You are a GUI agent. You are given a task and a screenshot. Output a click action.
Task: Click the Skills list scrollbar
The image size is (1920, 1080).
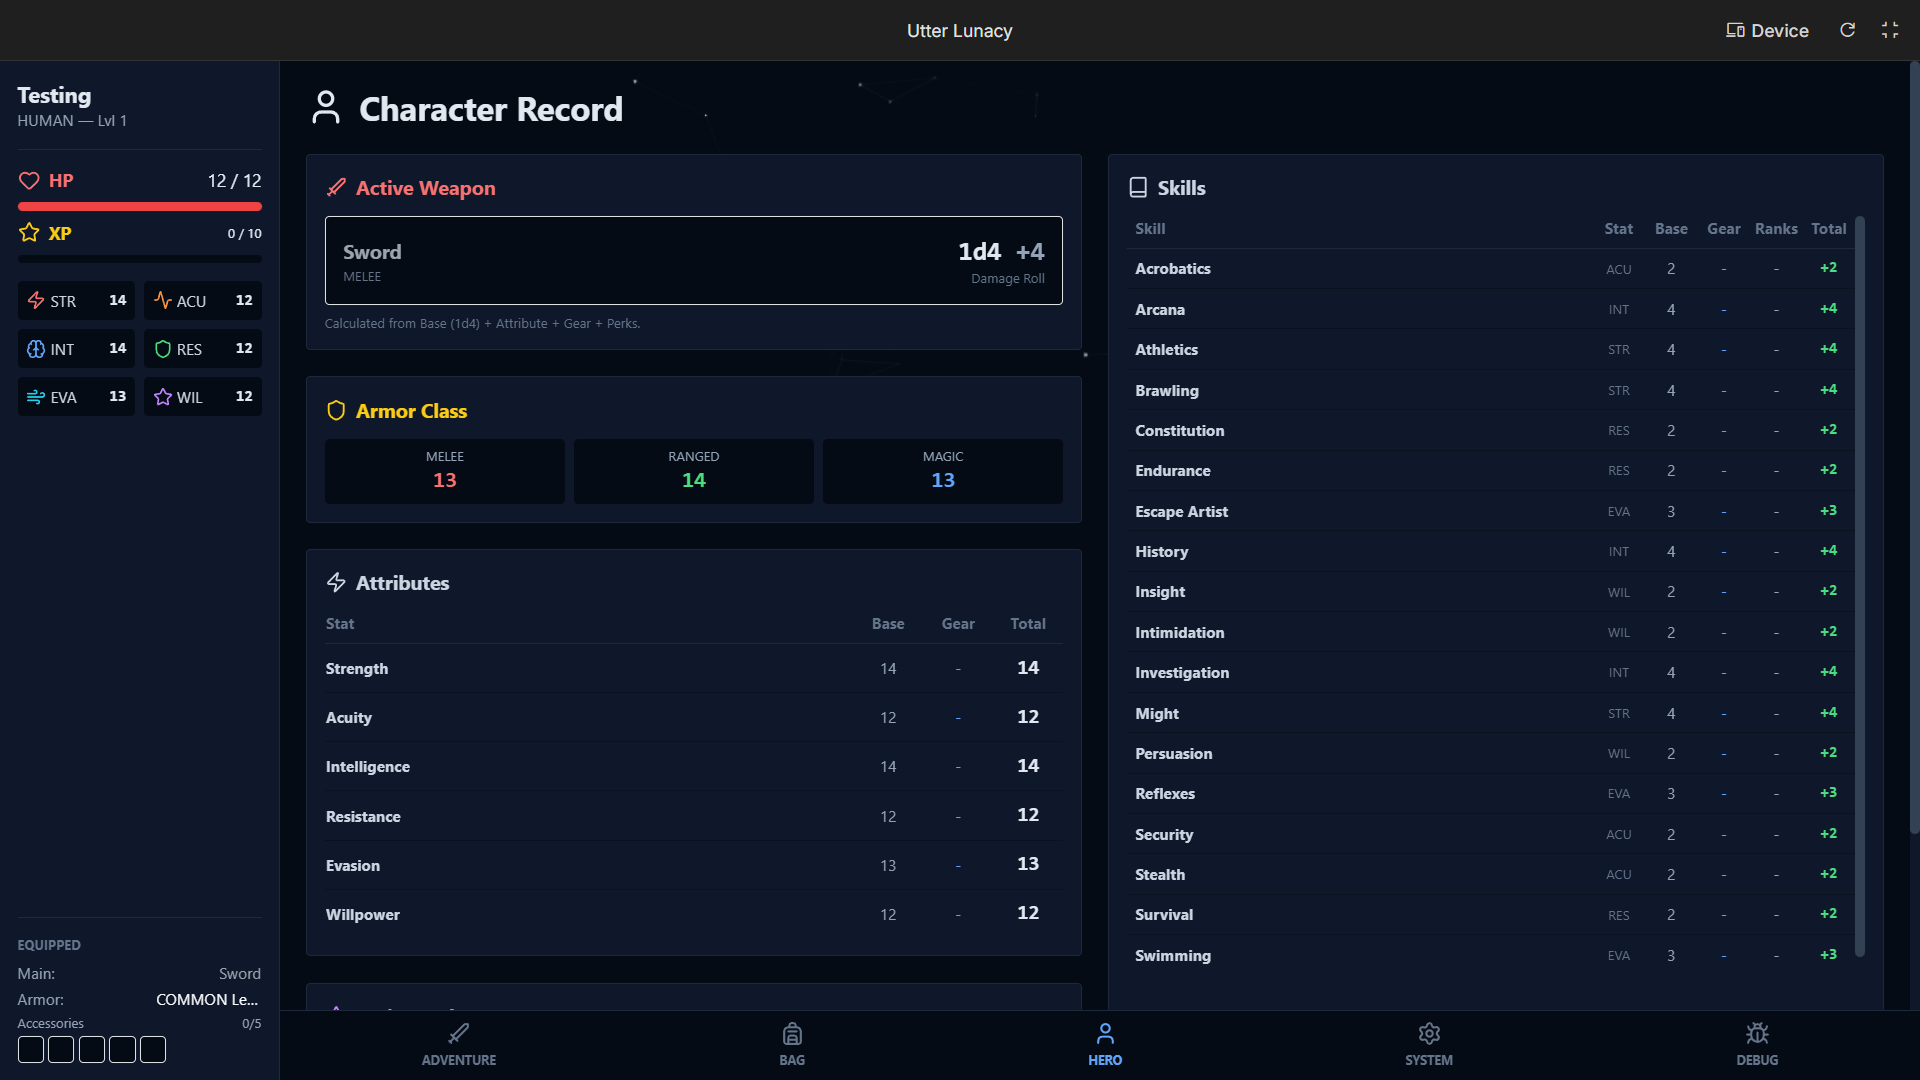(1860, 586)
